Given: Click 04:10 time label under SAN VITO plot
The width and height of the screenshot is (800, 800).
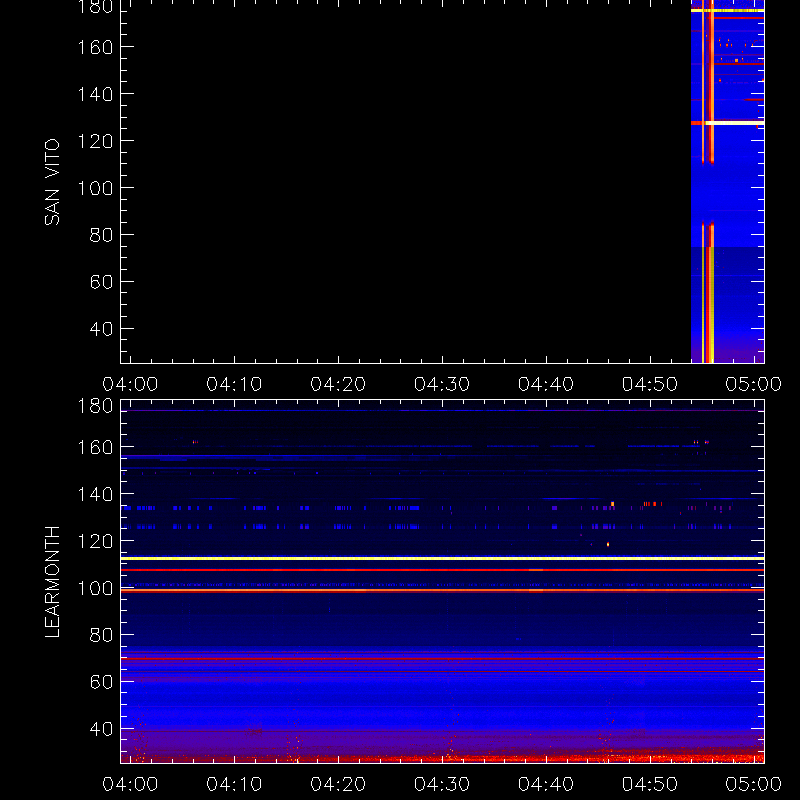Looking at the screenshot, I should pyautogui.click(x=234, y=384).
